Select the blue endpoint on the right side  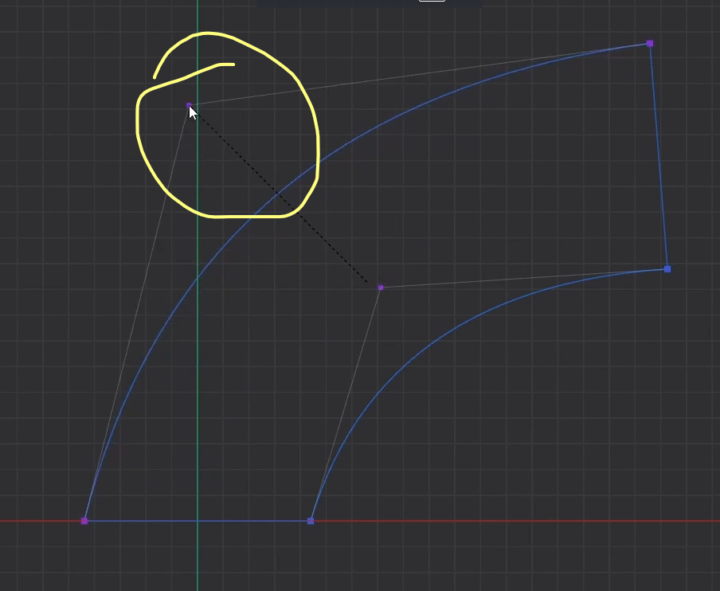667,269
